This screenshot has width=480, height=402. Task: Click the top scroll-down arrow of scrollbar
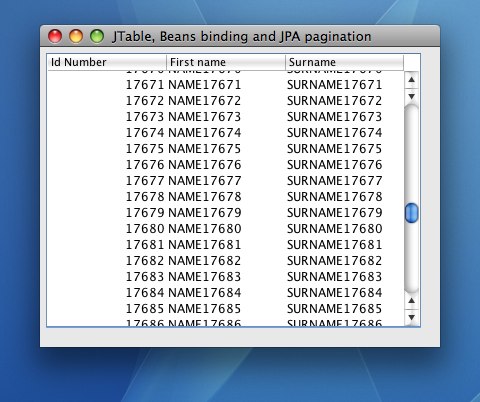click(x=412, y=96)
